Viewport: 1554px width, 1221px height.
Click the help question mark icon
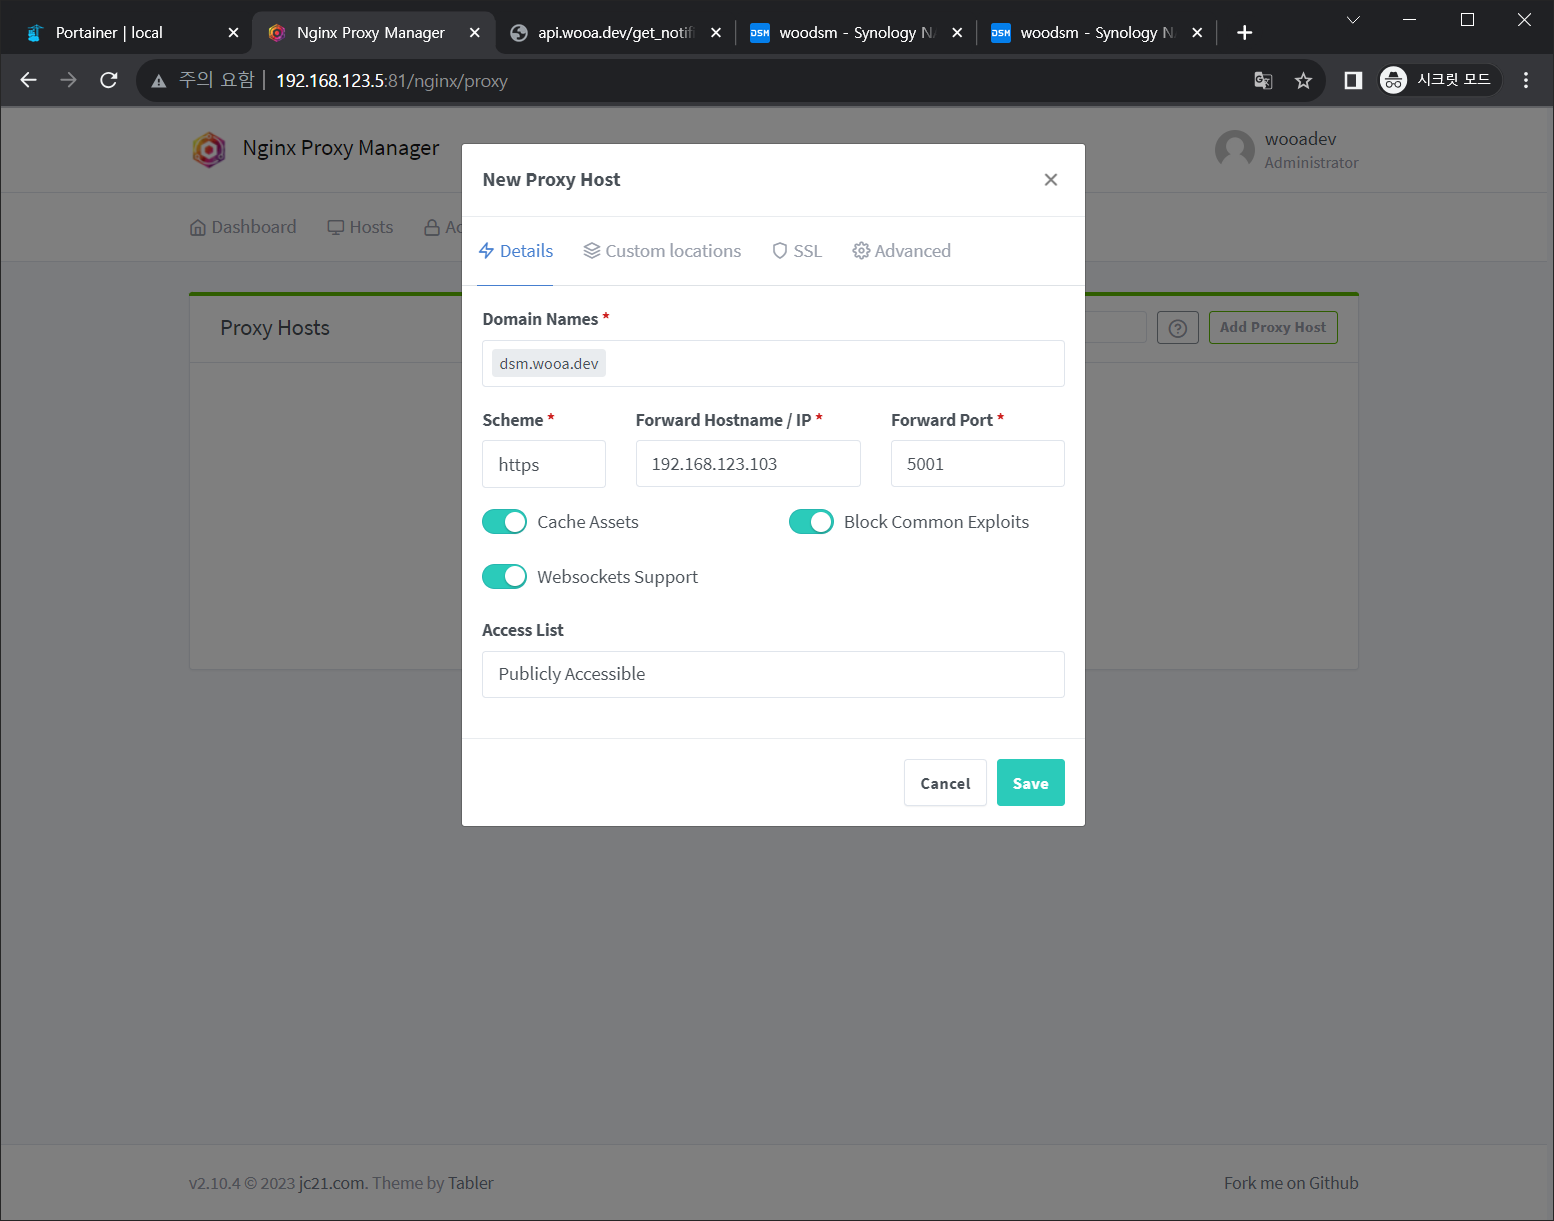1178,328
